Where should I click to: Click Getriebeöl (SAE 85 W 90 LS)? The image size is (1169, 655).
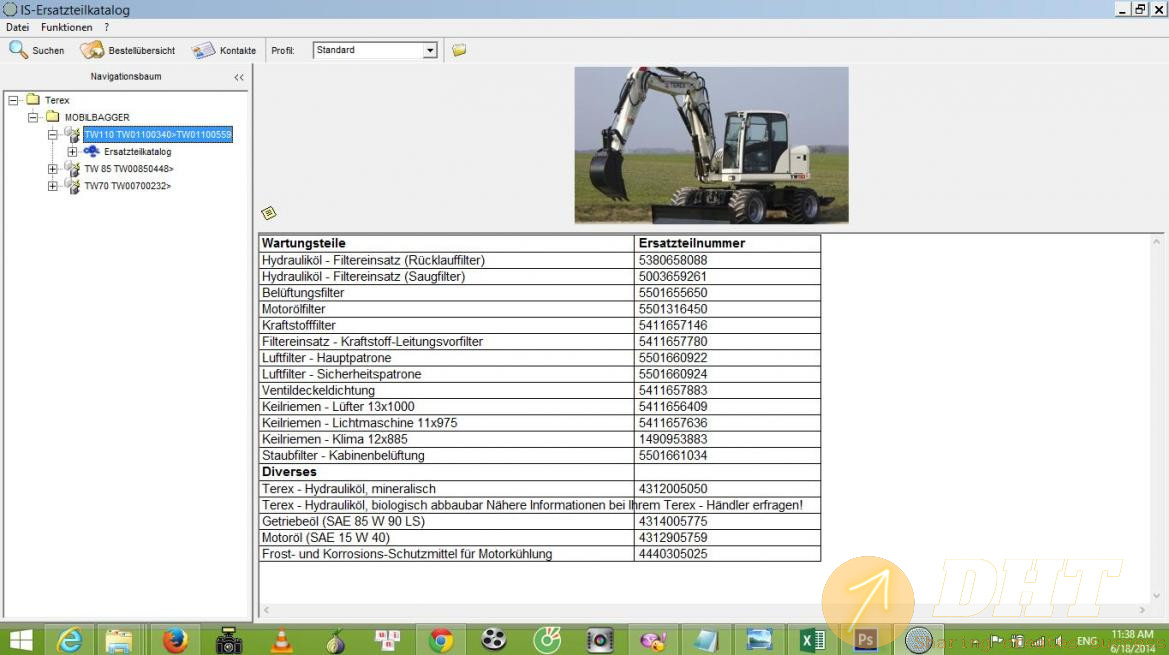[343, 521]
